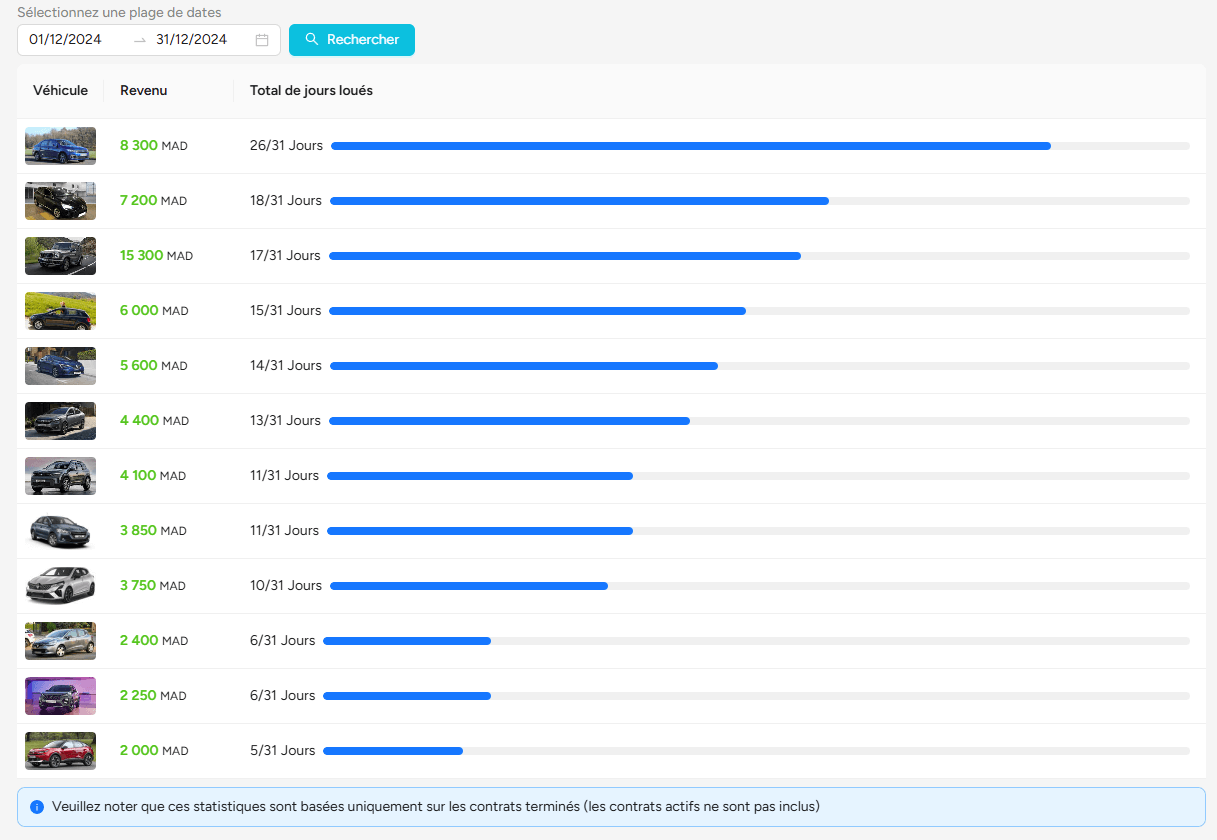The height and width of the screenshot is (840, 1217).
Task: Open the vehicle thumbnail earning 8 300 MAD
Action: pyautogui.click(x=60, y=146)
